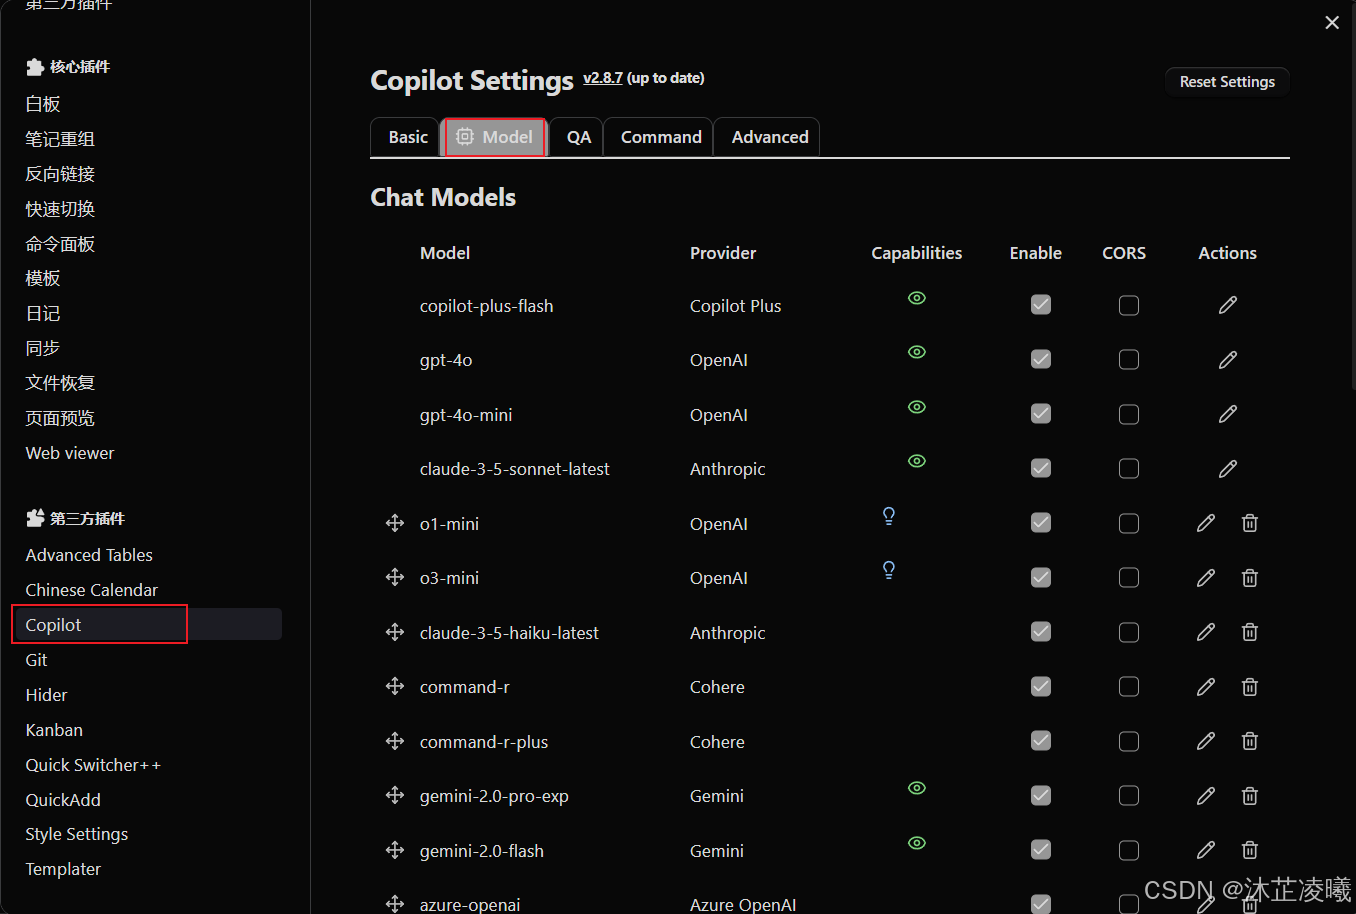This screenshot has height=914, width=1356.
Task: Click the command-r move handle icon
Action: [395, 686]
